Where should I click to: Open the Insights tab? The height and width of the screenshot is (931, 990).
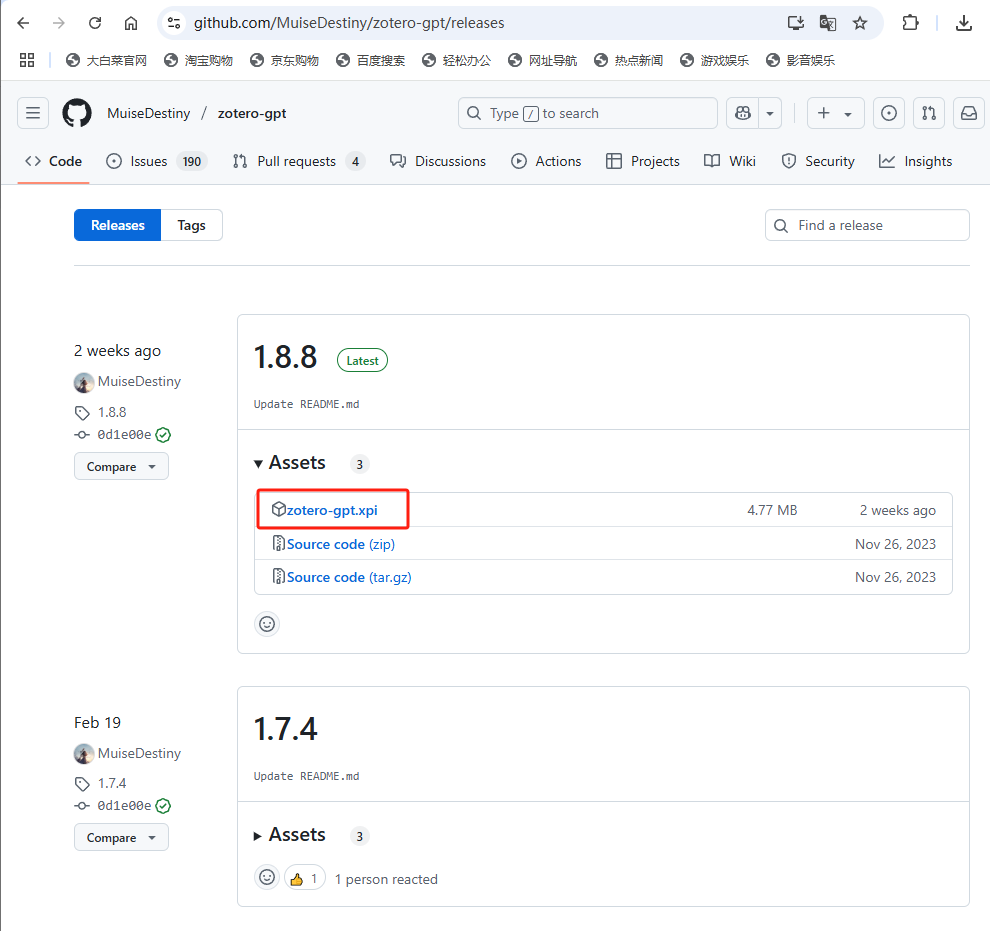click(915, 162)
